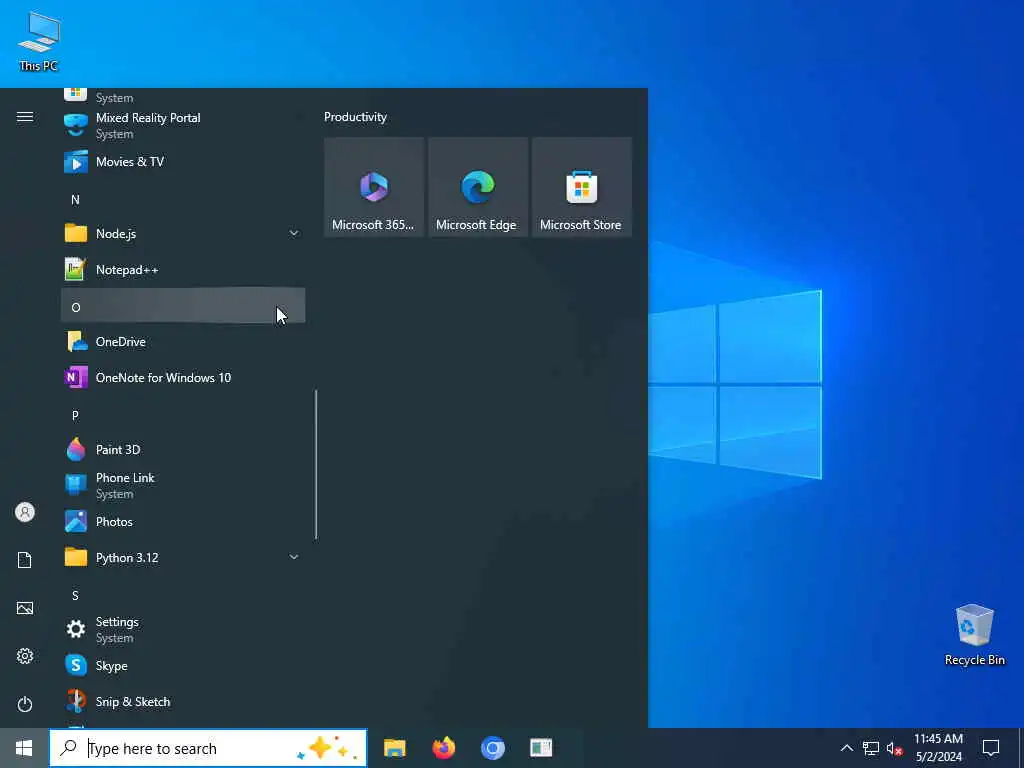
Task: Open Documents from Start sidebar
Action: click(x=25, y=560)
